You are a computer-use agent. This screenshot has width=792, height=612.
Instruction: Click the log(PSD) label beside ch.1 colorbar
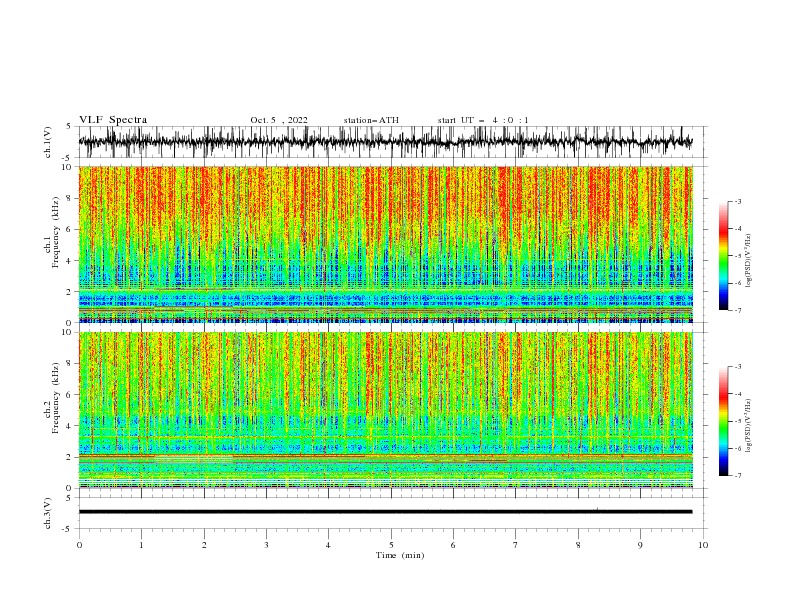tap(749, 261)
